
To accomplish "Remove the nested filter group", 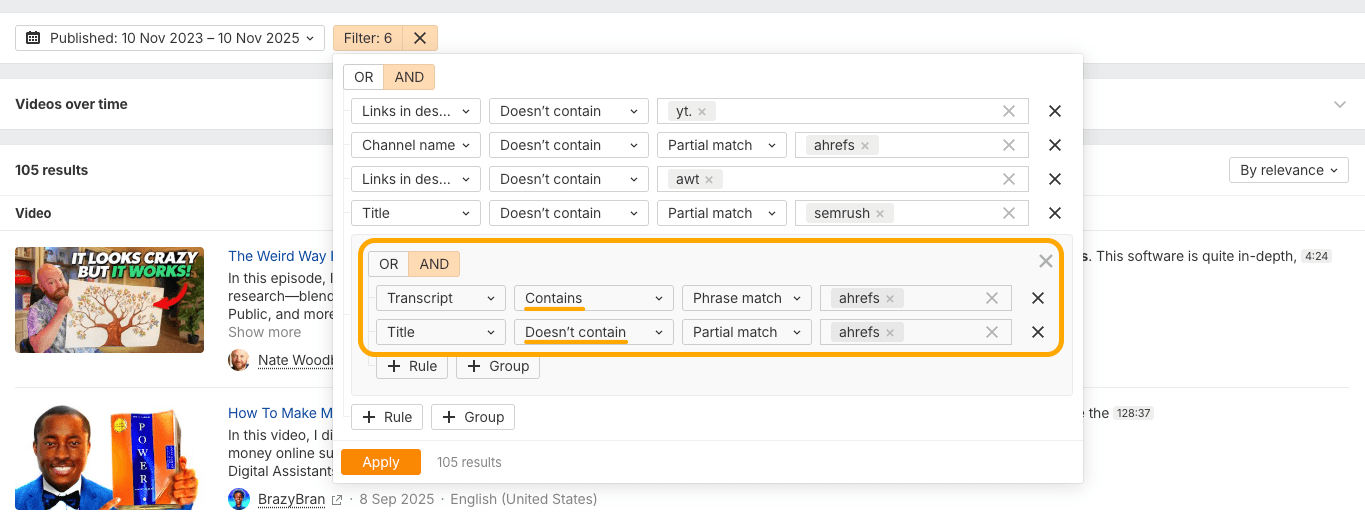I will pos(1045,261).
